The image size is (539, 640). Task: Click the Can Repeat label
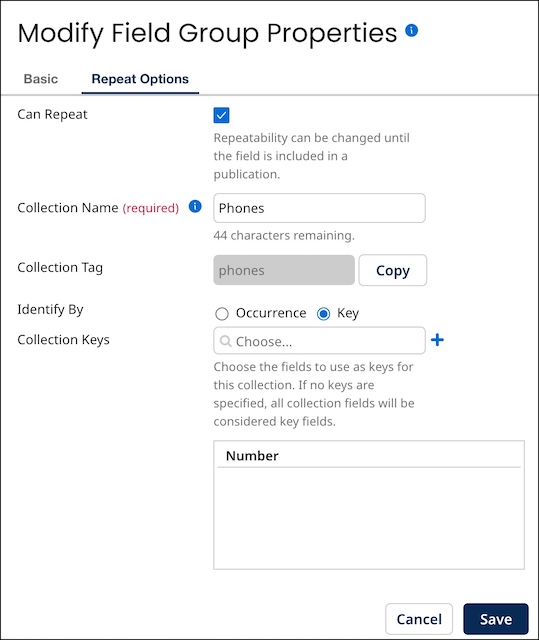(x=52, y=114)
